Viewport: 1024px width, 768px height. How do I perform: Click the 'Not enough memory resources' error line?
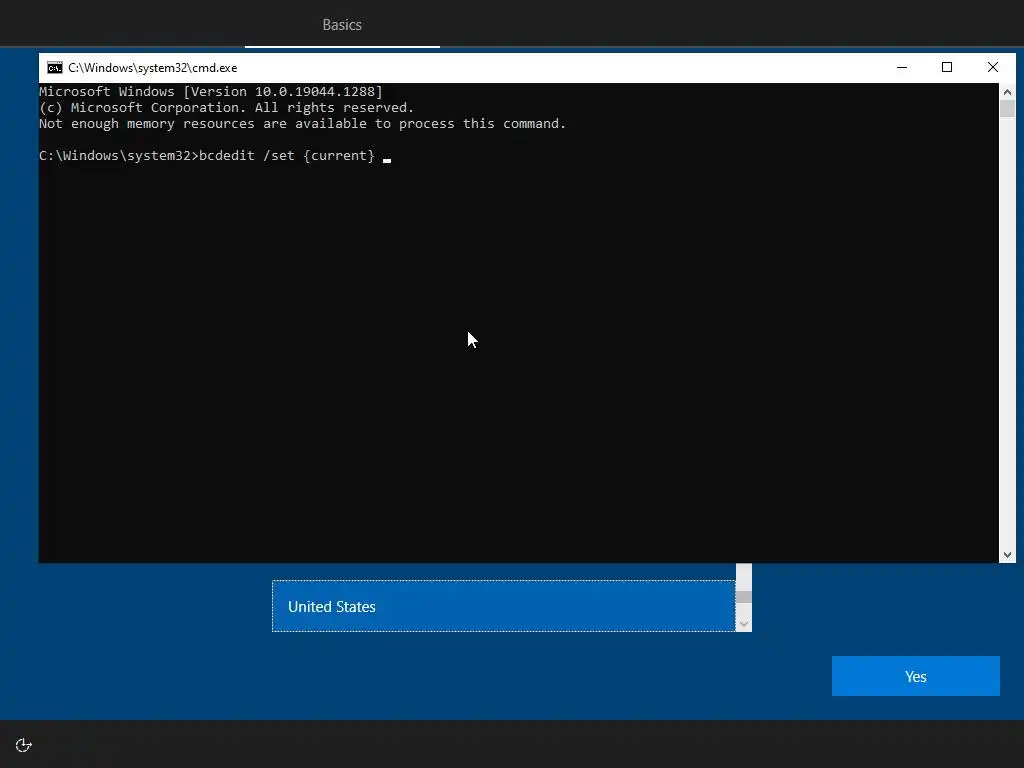pos(302,123)
